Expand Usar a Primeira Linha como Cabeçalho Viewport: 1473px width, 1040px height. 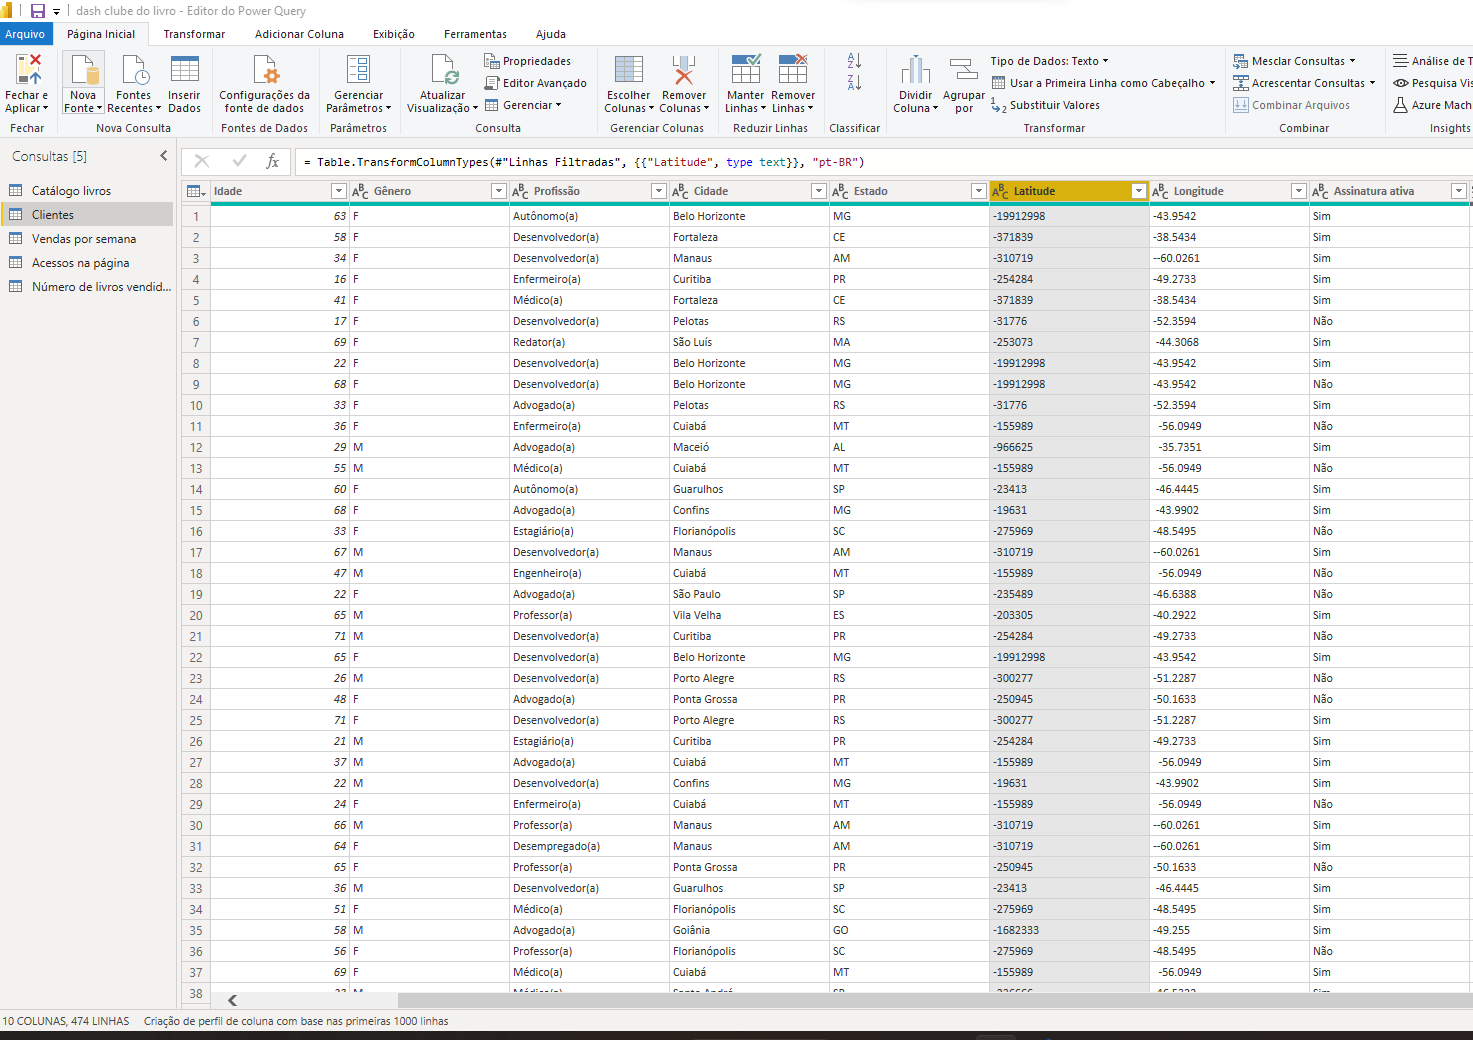1212,83
